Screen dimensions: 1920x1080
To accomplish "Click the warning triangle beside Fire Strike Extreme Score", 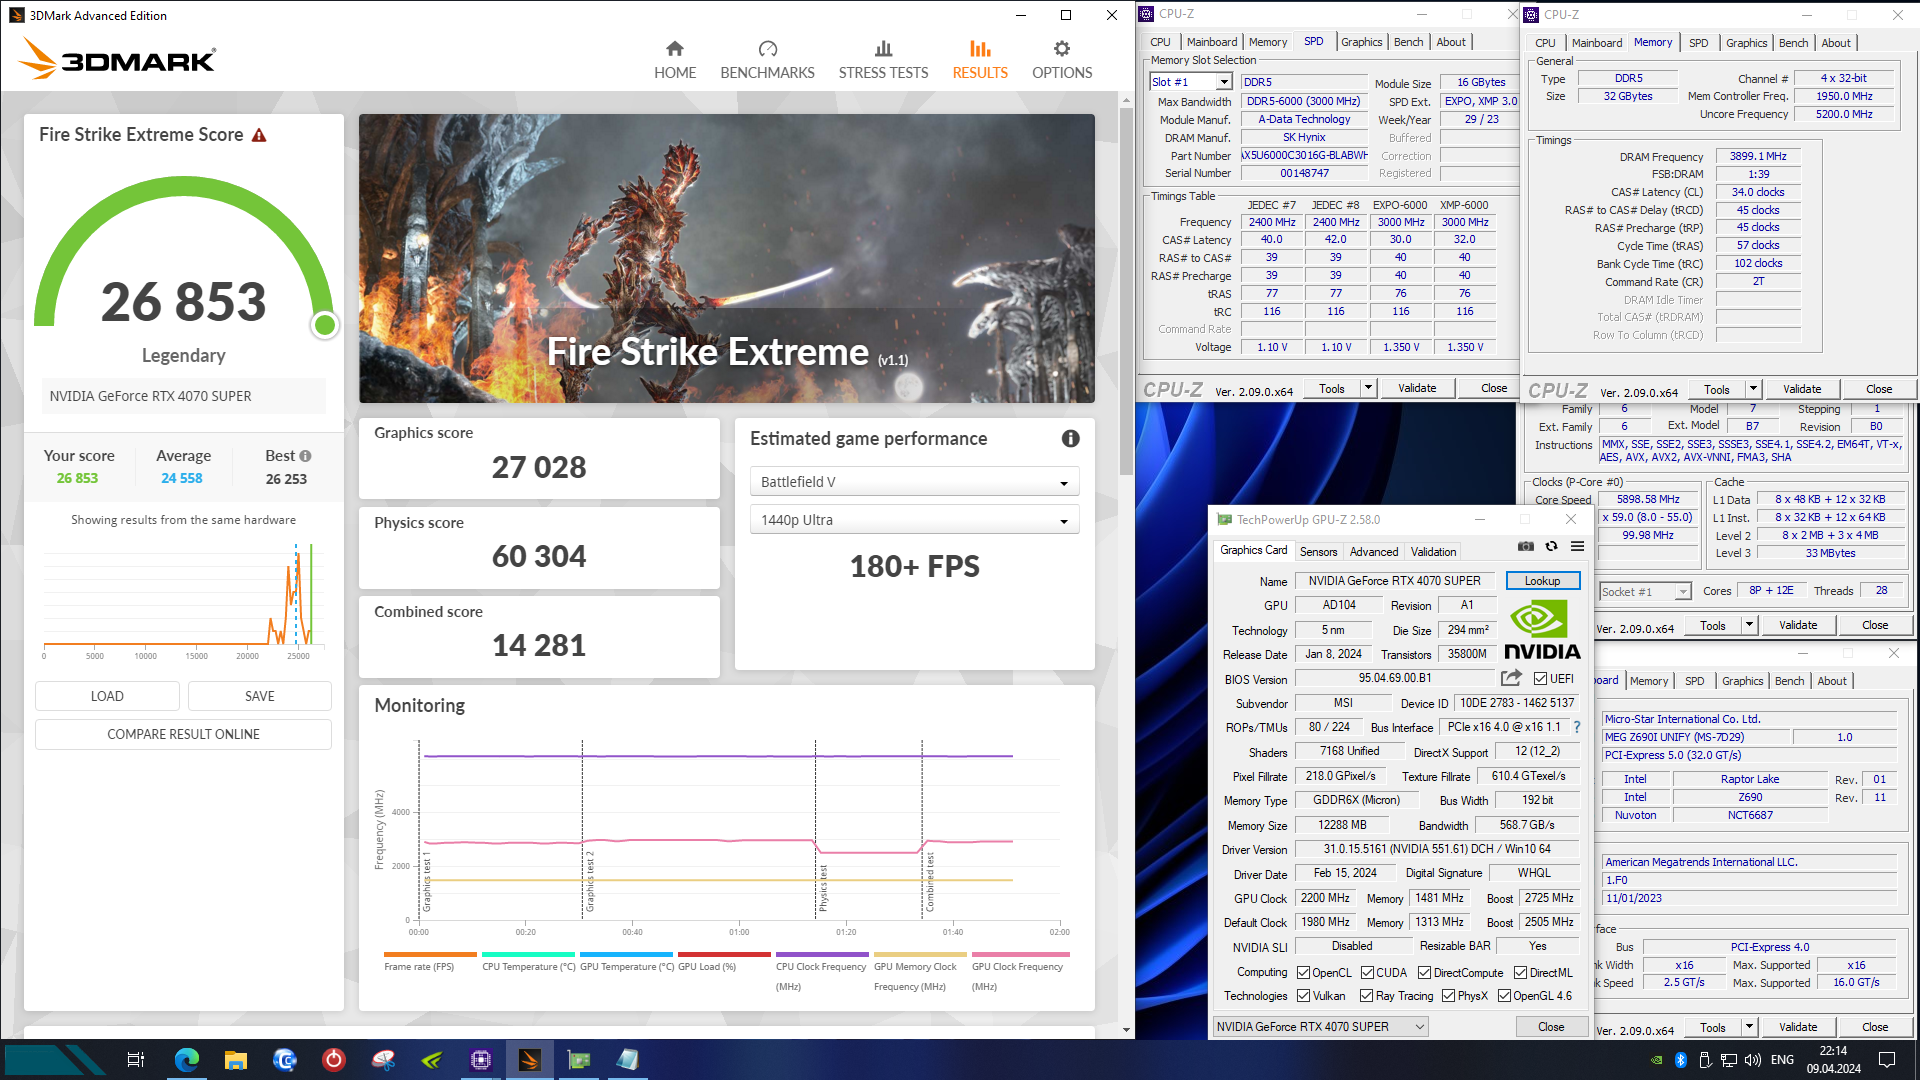I will pos(259,135).
